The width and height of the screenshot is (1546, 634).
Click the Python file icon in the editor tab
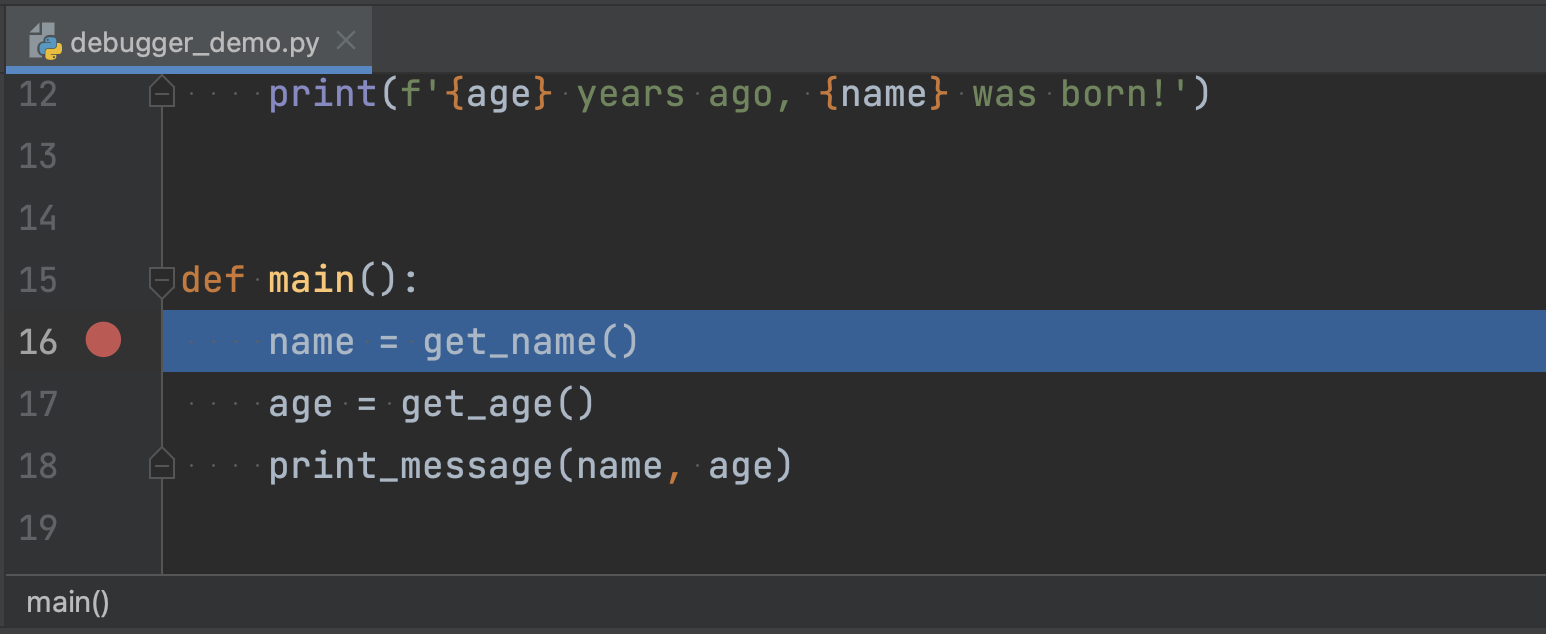pyautogui.click(x=44, y=42)
